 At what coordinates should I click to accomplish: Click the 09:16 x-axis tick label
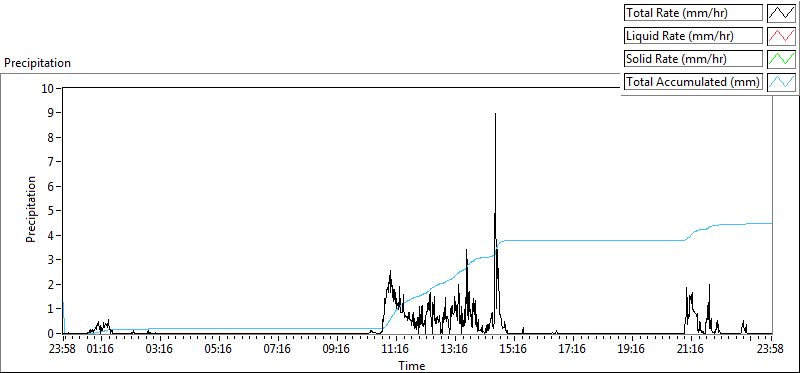[x=337, y=349]
